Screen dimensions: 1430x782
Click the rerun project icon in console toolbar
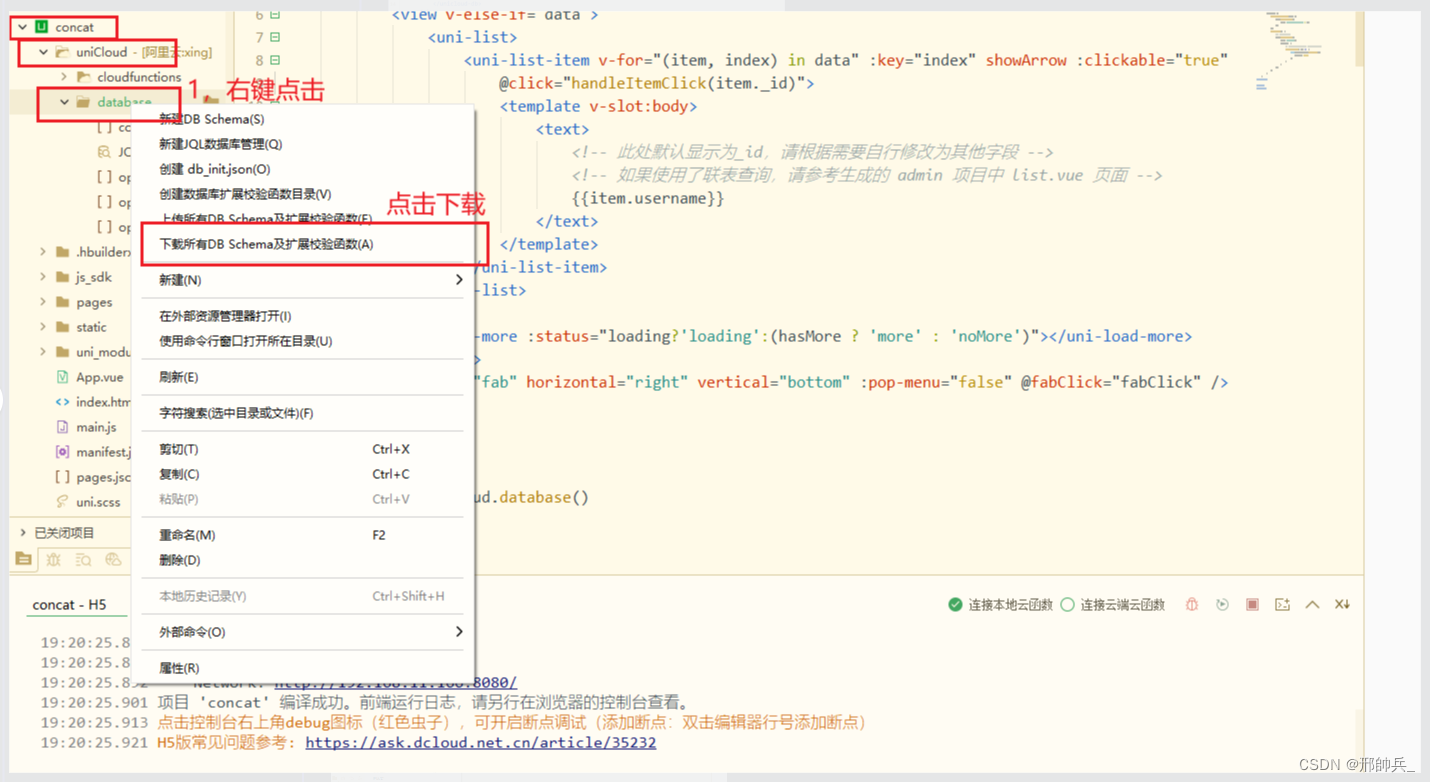pyautogui.click(x=1222, y=604)
